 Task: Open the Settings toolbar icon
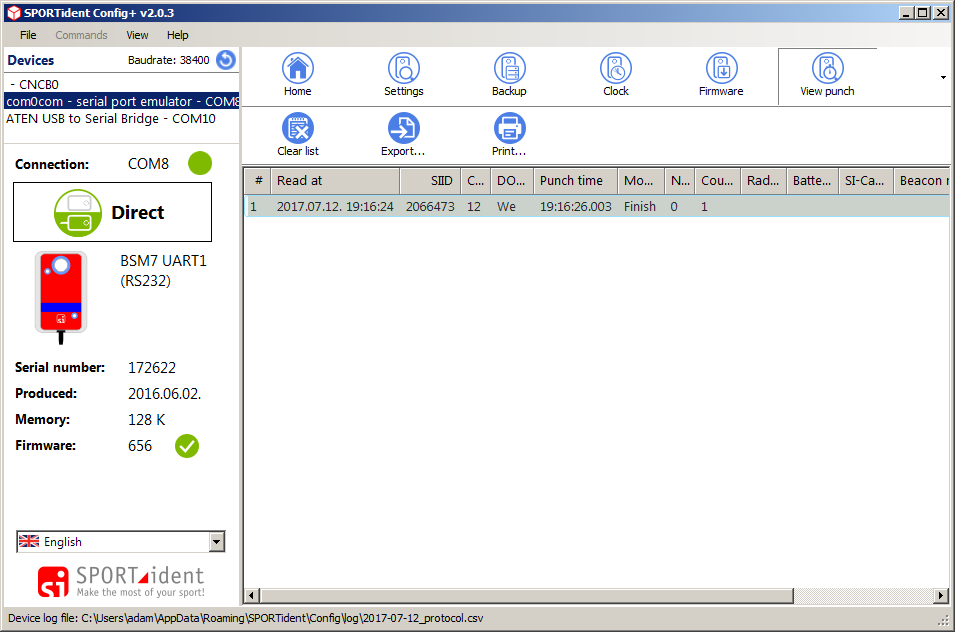coord(403,75)
